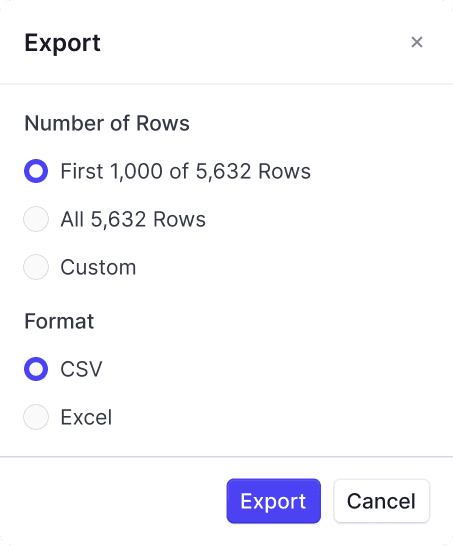Click the Cancel button

[x=382, y=501]
